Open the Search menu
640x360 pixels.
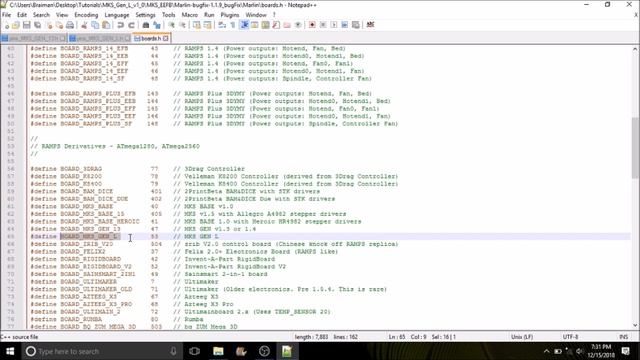pos(41,15)
